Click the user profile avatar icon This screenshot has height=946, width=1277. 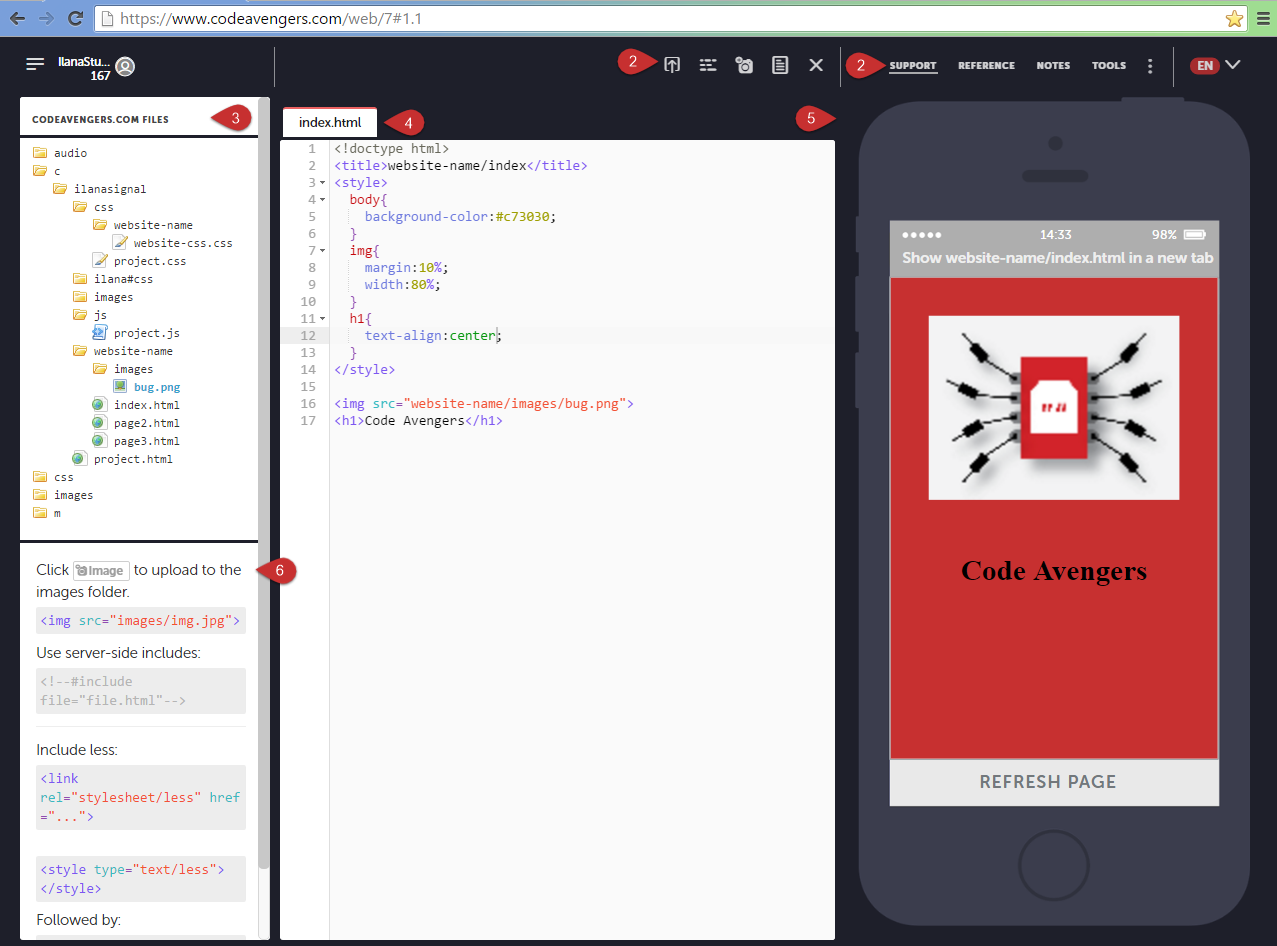coord(125,67)
